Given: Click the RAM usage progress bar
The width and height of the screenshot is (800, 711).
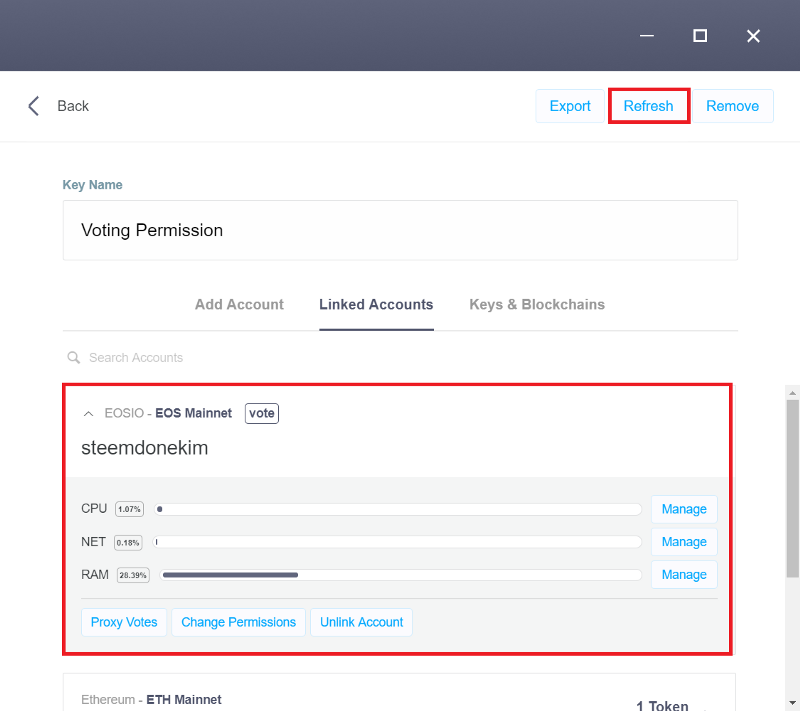Looking at the screenshot, I should click(401, 575).
